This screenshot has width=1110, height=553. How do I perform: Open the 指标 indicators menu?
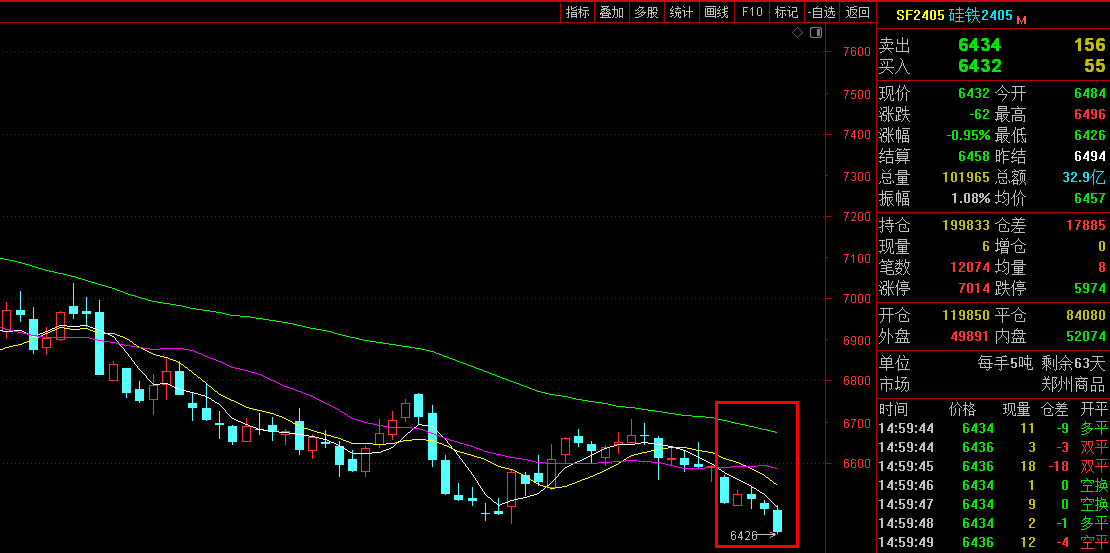[x=577, y=12]
